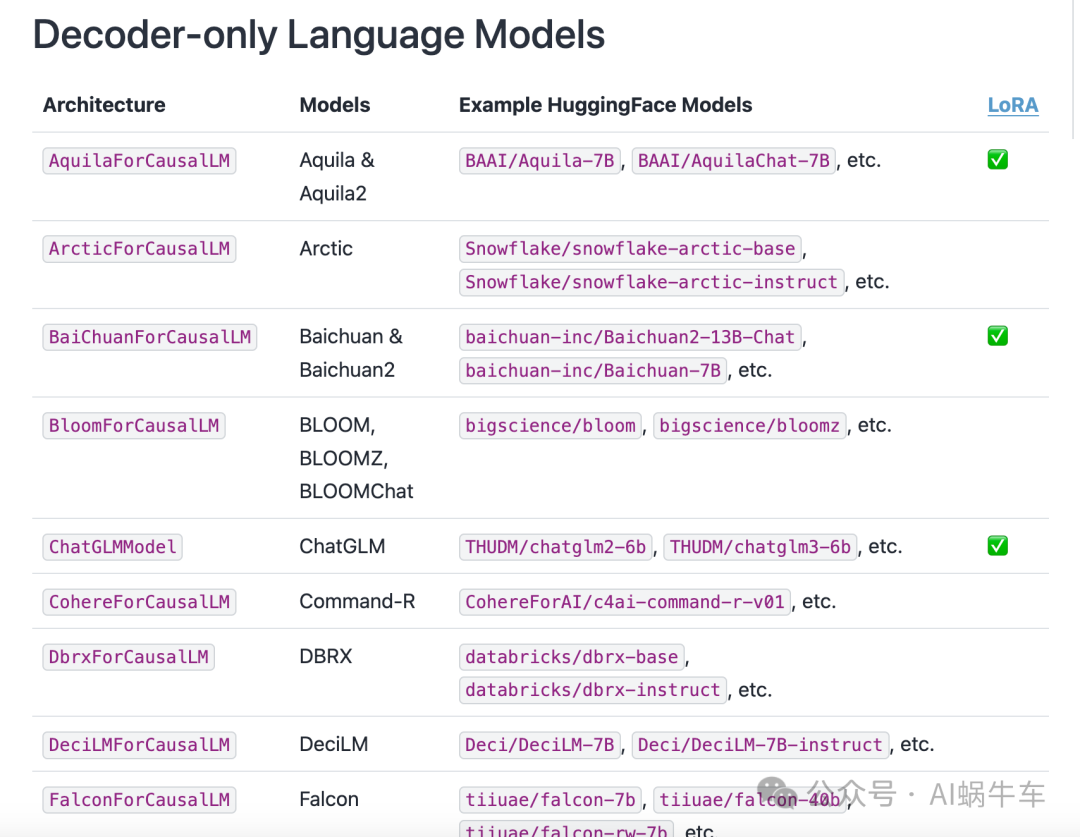Click the green checkmark in the Baichuan row

[997, 336]
